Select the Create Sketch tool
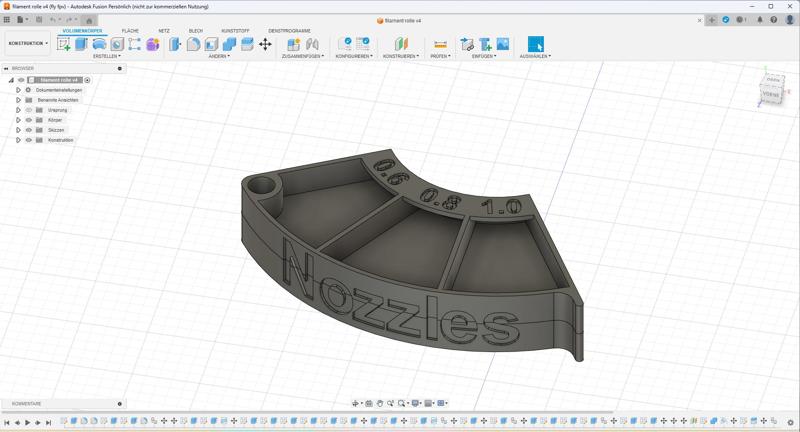Image resolution: width=800 pixels, height=432 pixels. coord(64,44)
